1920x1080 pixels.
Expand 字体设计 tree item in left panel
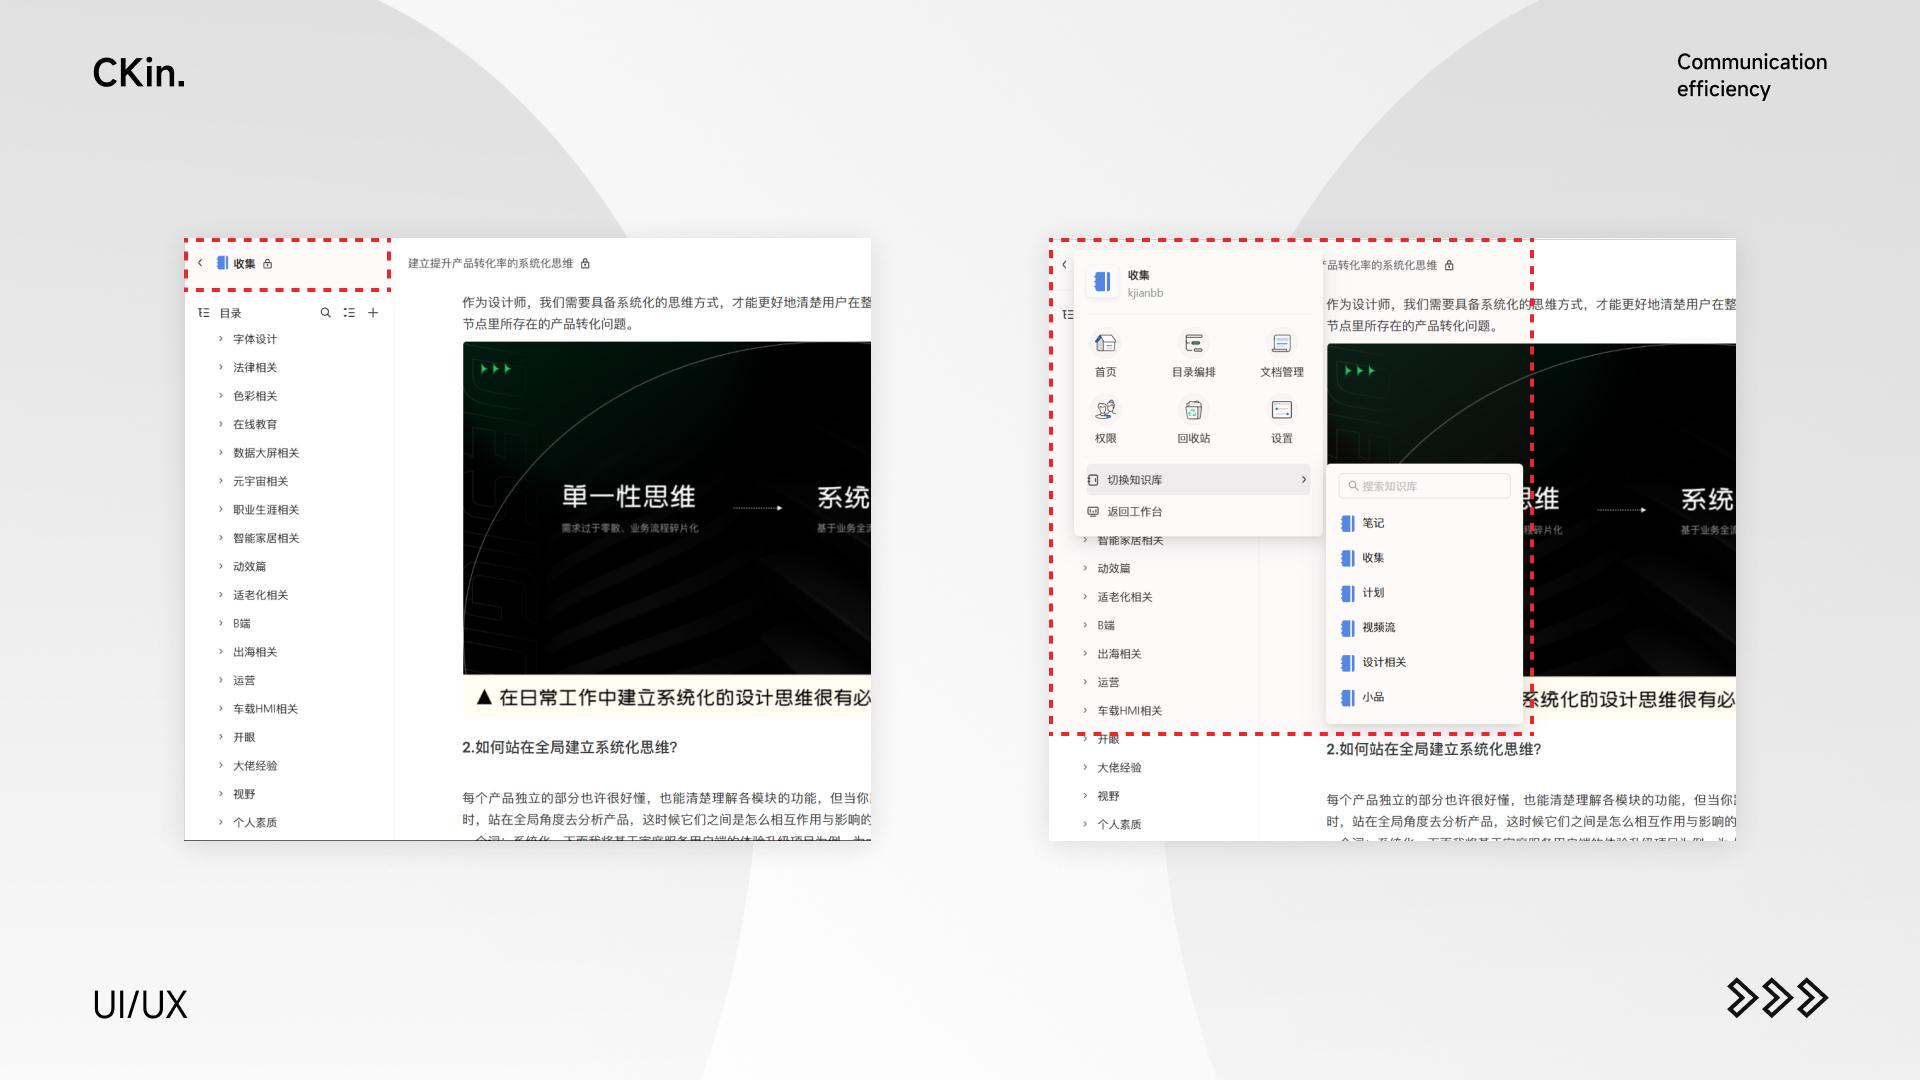pos(221,339)
